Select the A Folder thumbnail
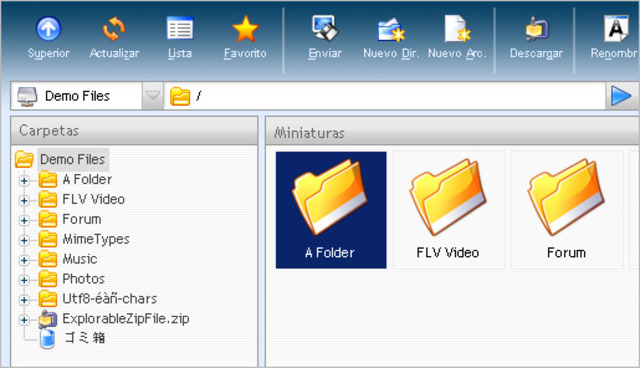The height and width of the screenshot is (368, 640). 331,210
